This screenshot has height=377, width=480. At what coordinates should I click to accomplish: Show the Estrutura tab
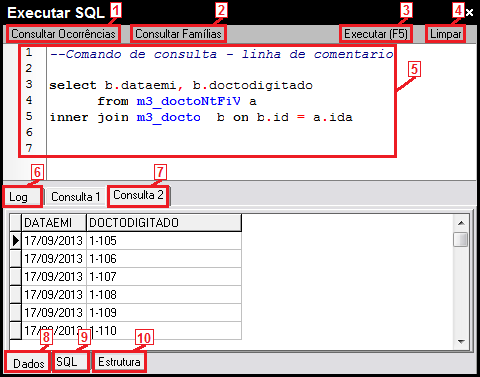[x=119, y=362]
